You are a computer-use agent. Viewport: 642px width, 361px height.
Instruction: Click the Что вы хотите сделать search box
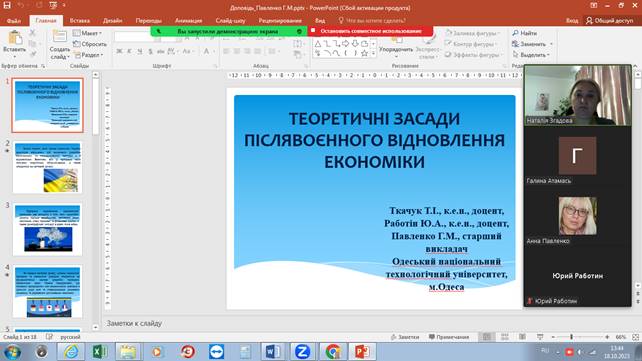[372, 20]
